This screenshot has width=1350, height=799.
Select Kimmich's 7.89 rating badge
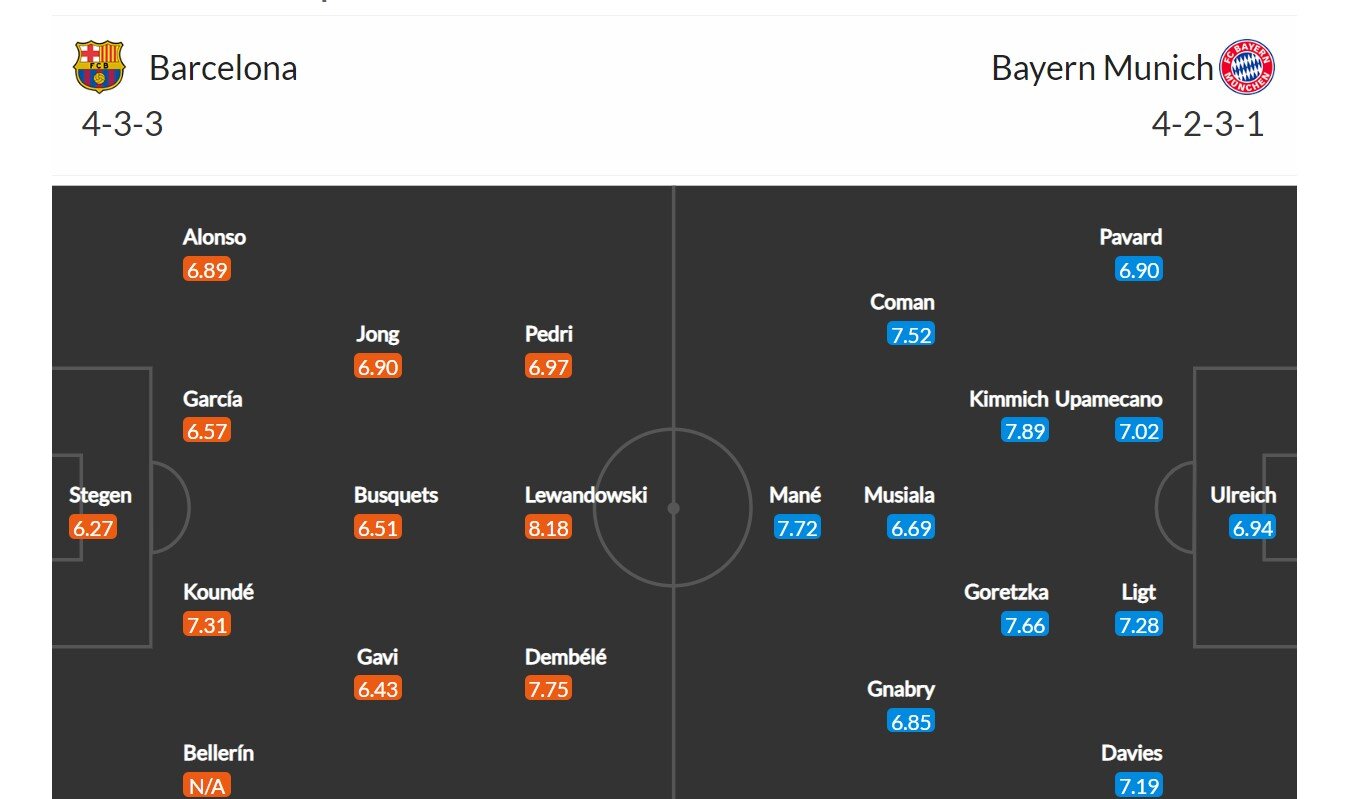coord(1025,431)
